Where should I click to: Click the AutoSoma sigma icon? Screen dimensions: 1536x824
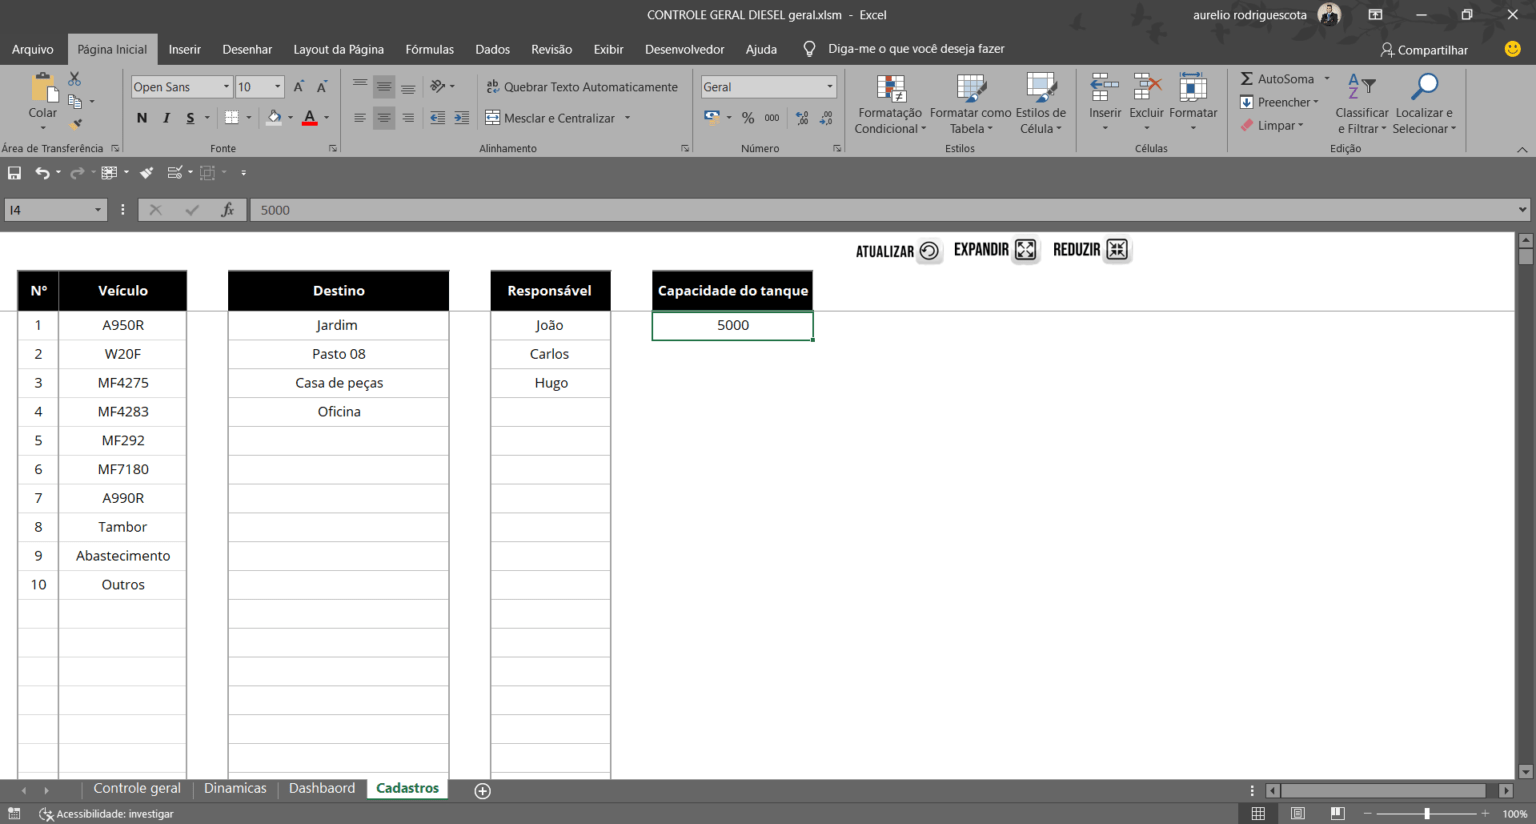coord(1247,79)
